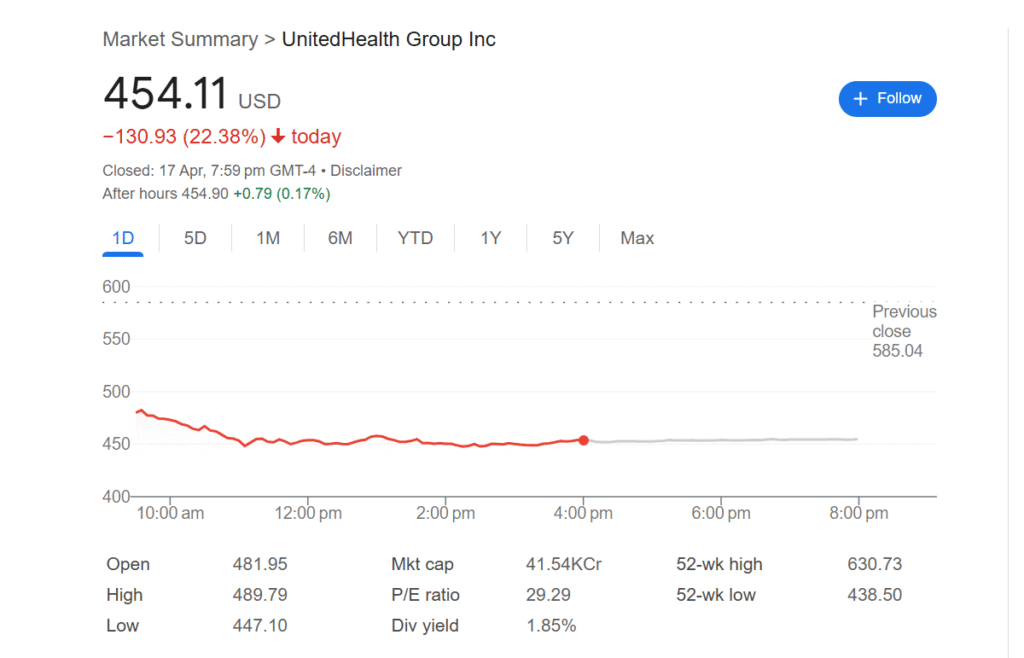1024x658 pixels.
Task: Click the Previous close 585.04 label
Action: 903,331
